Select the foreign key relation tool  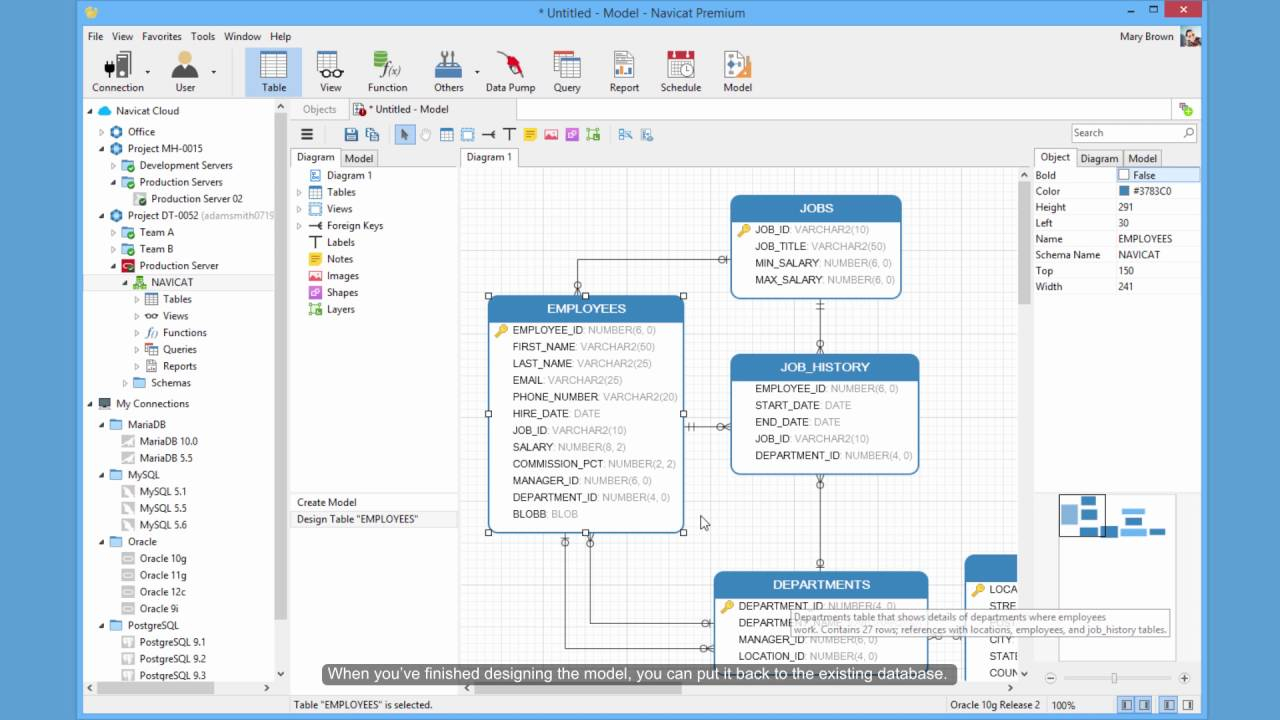[x=488, y=134]
